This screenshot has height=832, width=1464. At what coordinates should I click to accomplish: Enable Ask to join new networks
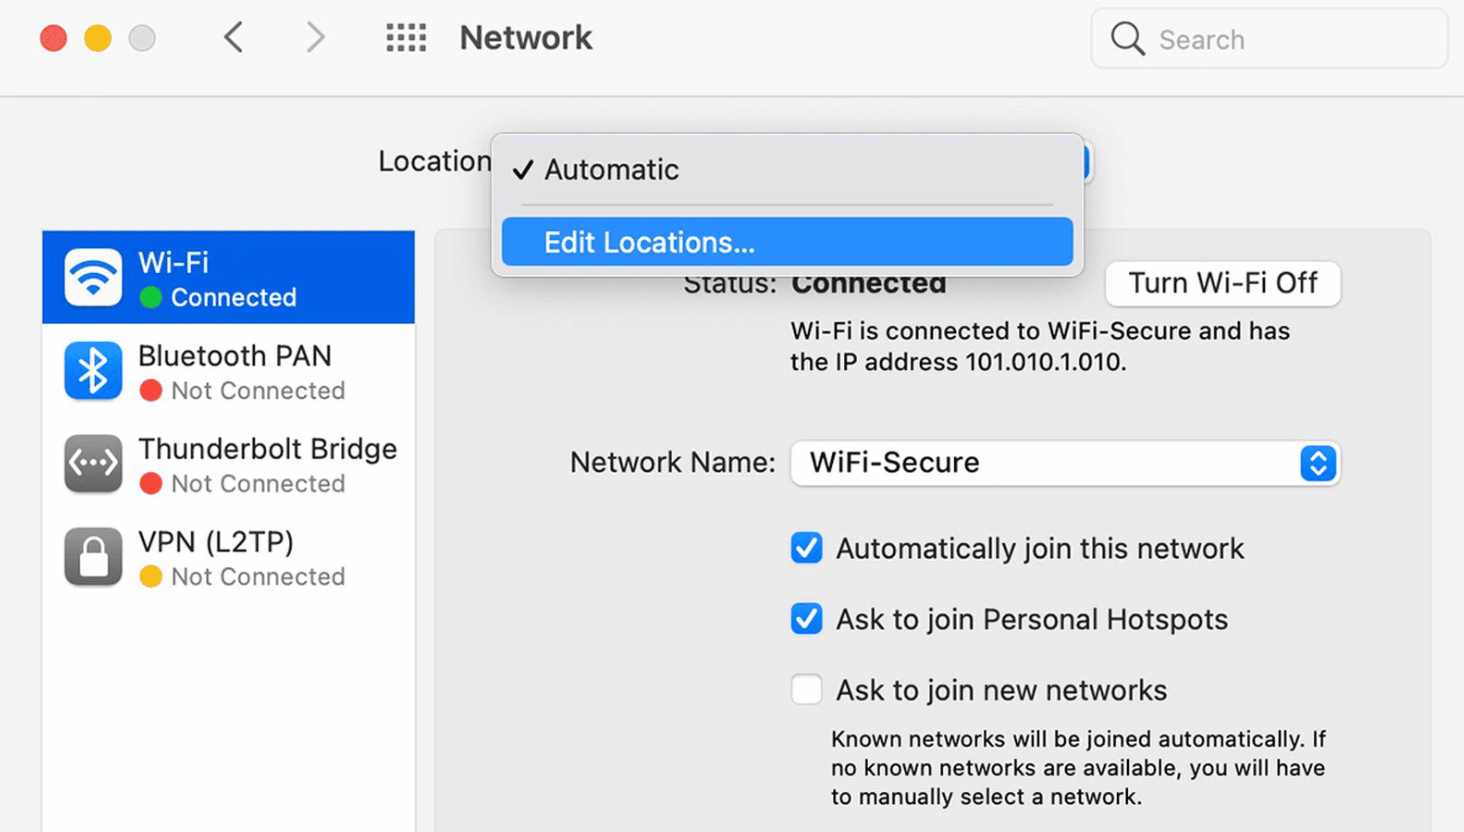pos(806,690)
